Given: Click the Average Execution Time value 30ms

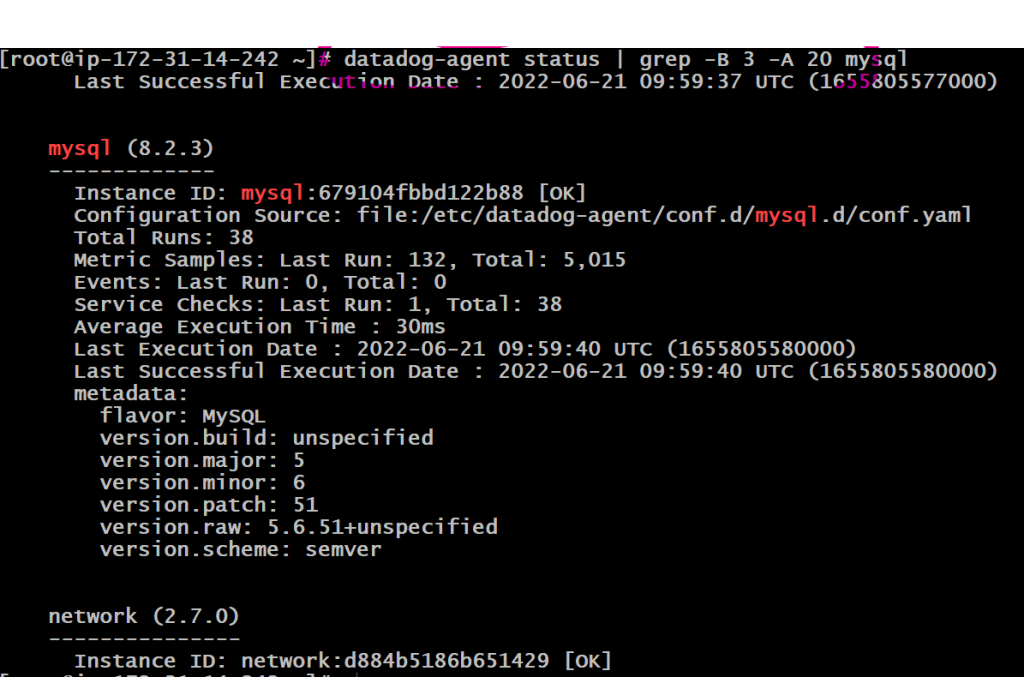Looking at the screenshot, I should pos(420,327).
